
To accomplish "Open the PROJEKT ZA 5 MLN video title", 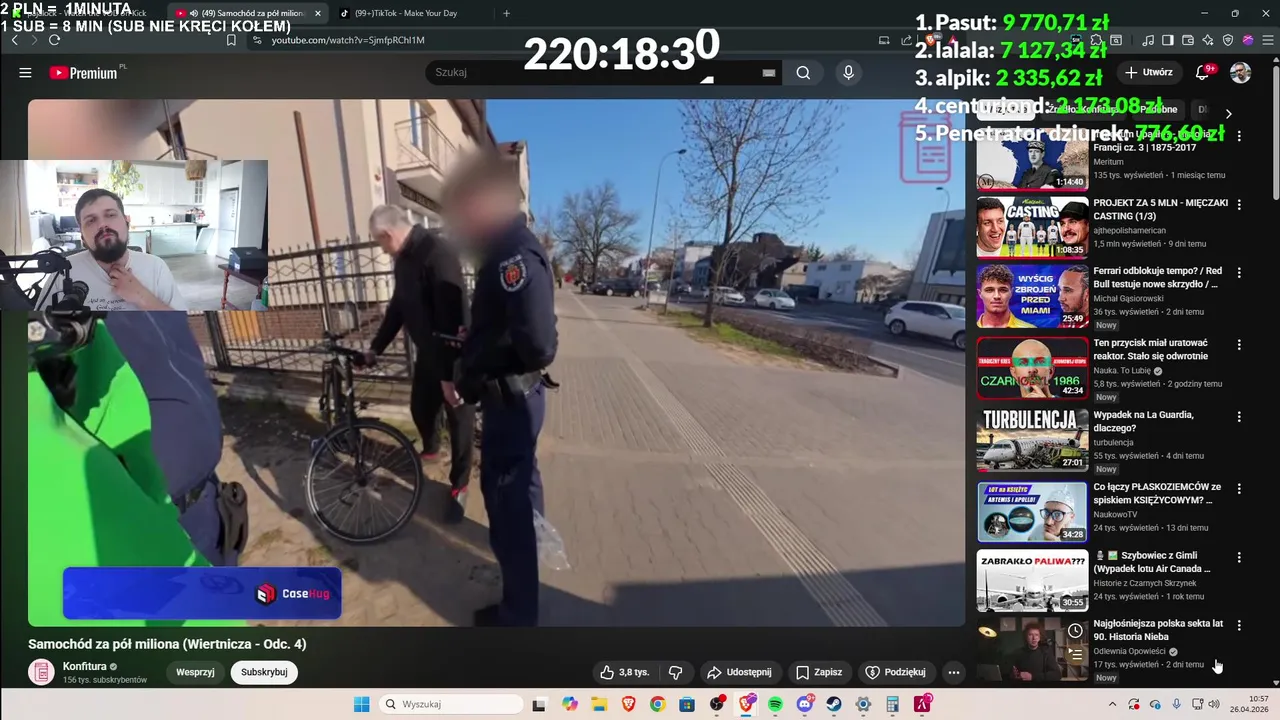I will [x=1160, y=209].
